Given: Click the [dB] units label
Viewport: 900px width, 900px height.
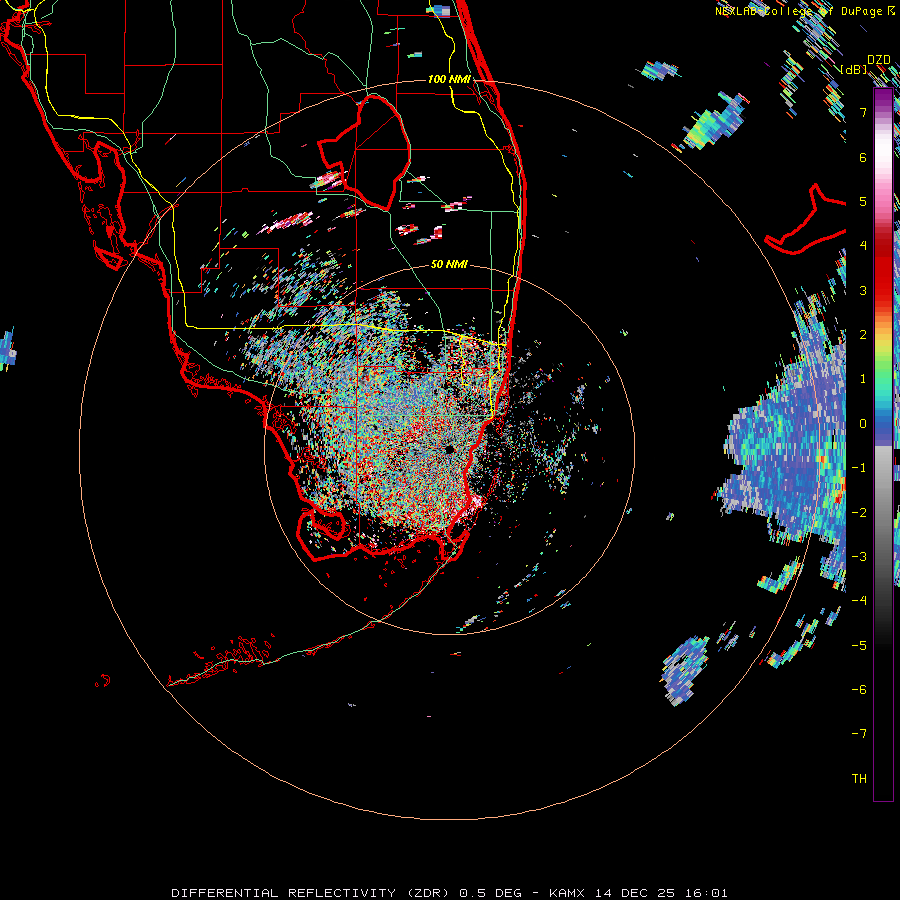Looking at the screenshot, I should pos(854,70).
